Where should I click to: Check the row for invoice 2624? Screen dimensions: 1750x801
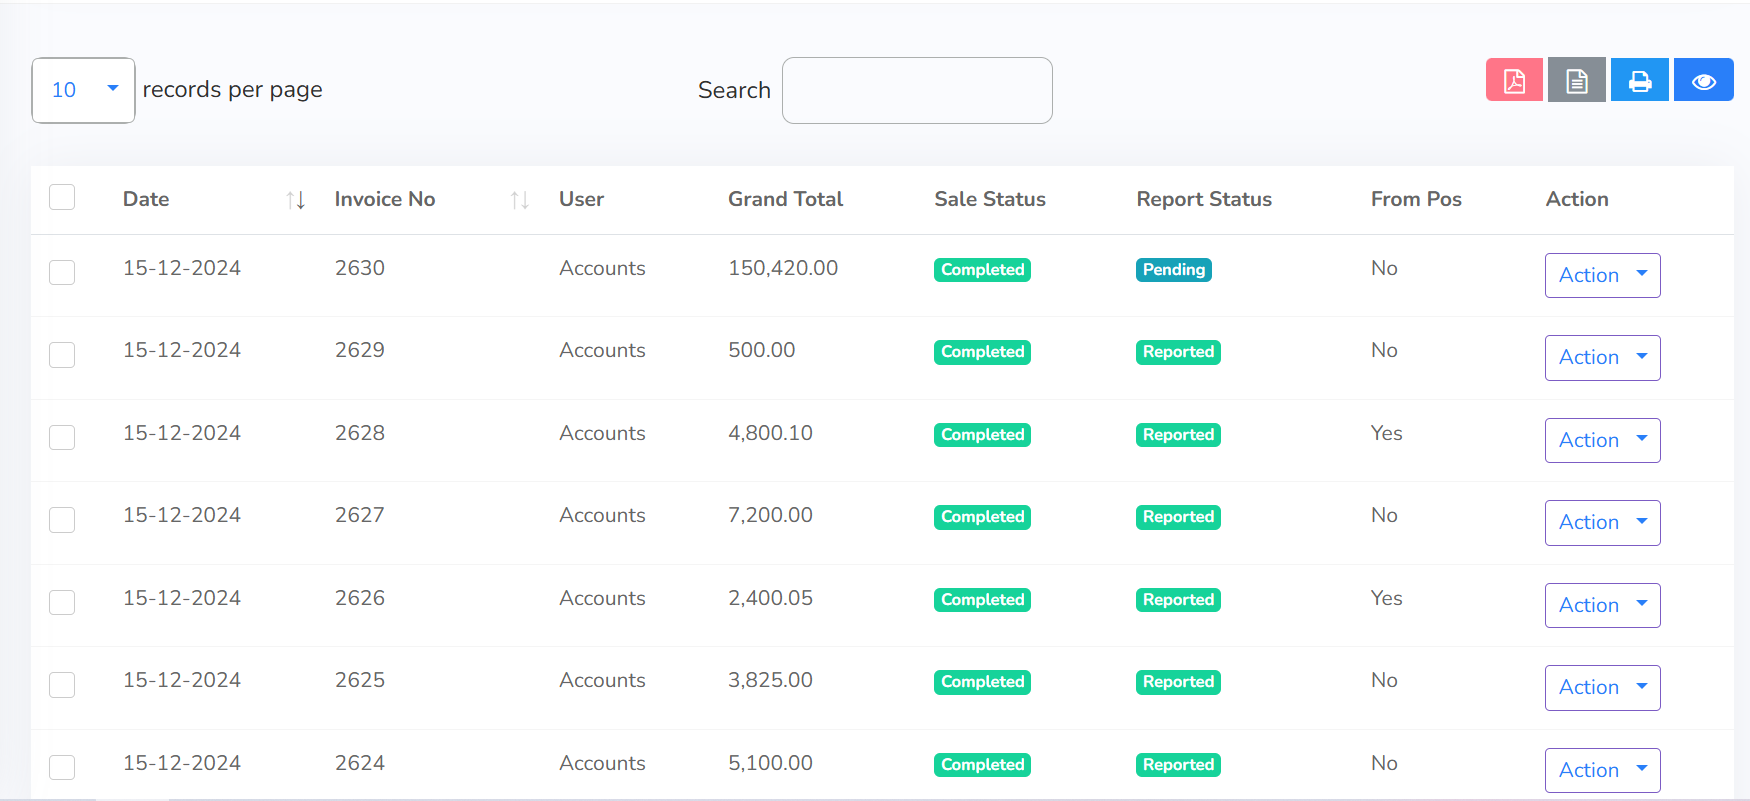click(x=62, y=767)
